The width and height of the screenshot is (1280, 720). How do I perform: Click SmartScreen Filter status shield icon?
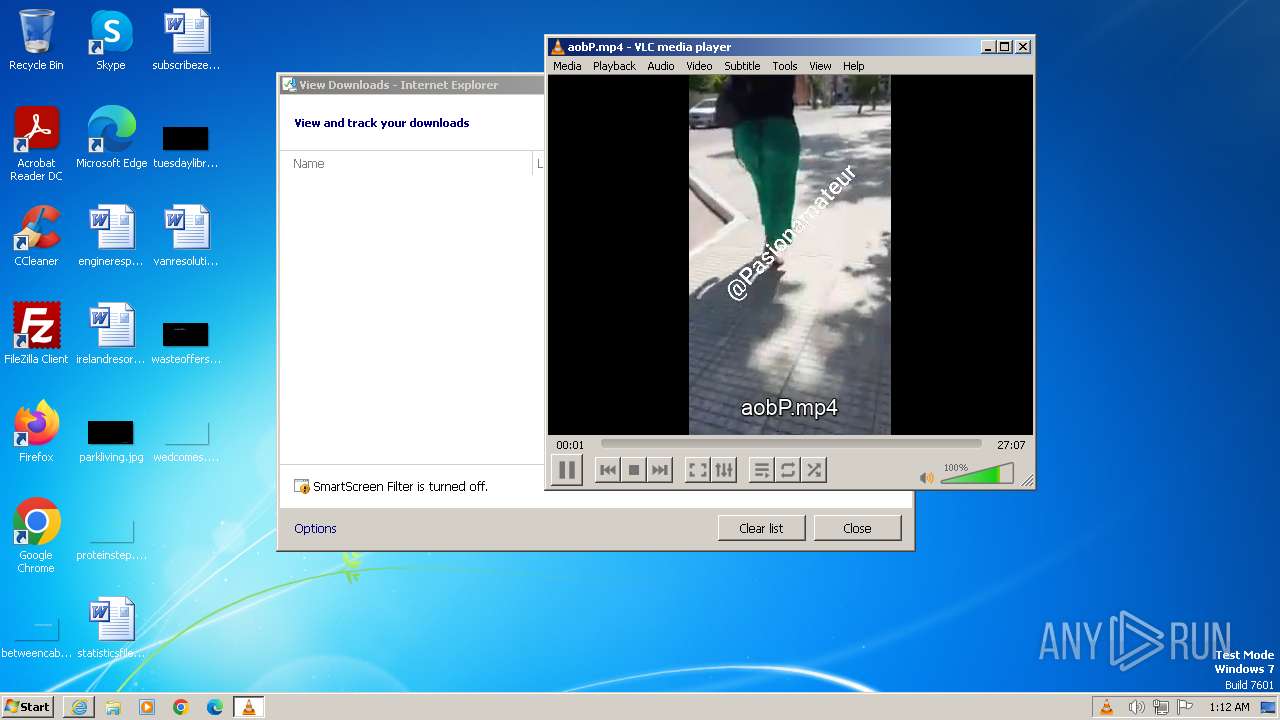[x=302, y=487]
